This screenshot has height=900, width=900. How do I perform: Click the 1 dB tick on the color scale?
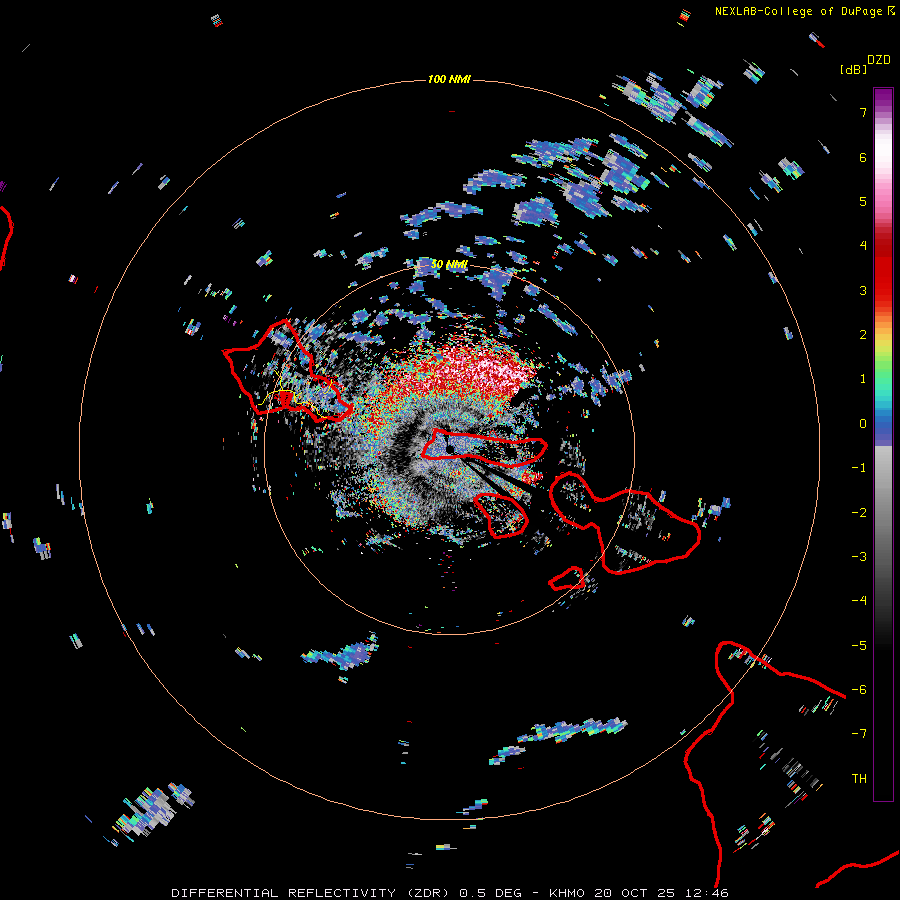[863, 379]
